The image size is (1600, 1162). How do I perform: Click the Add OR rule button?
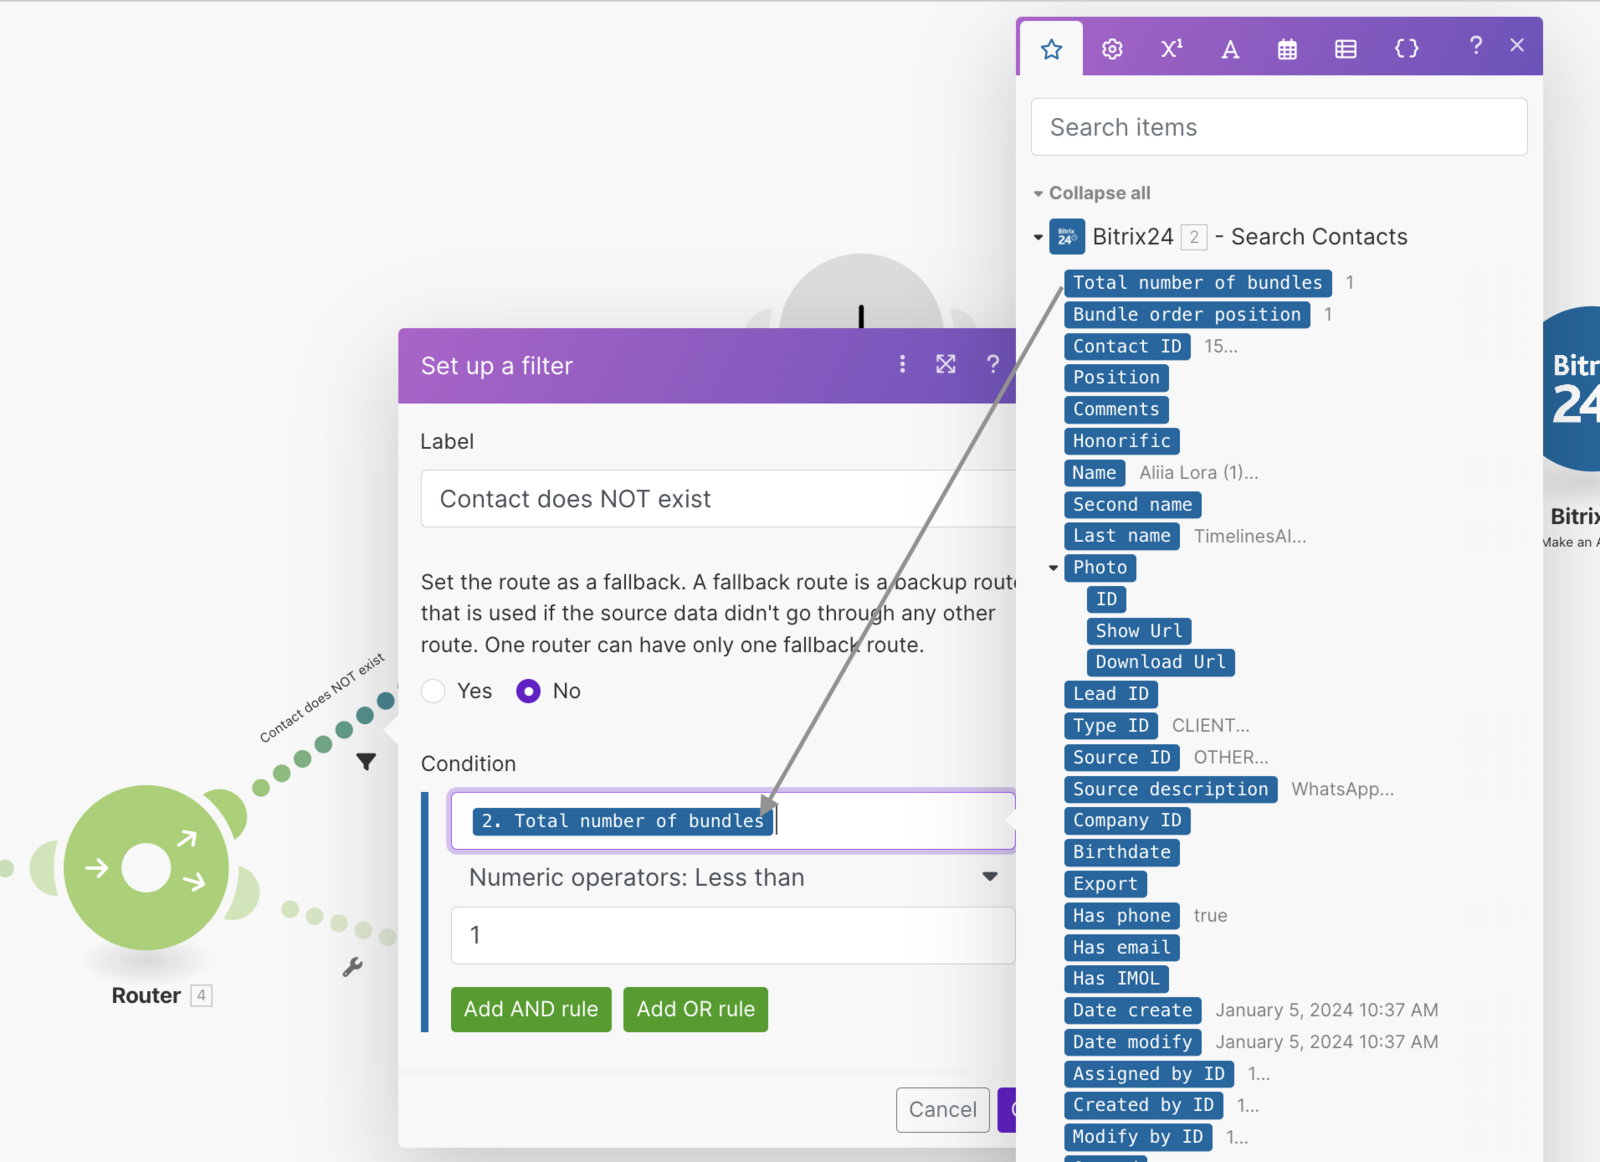[x=695, y=1009]
